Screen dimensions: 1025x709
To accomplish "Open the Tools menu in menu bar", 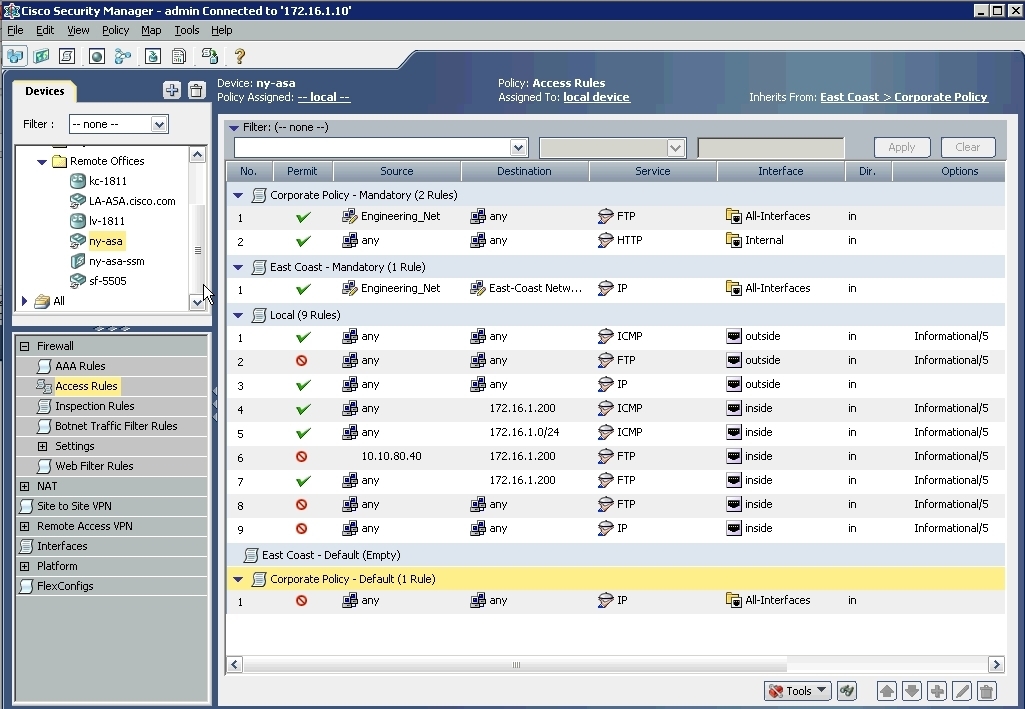I will [x=186, y=30].
